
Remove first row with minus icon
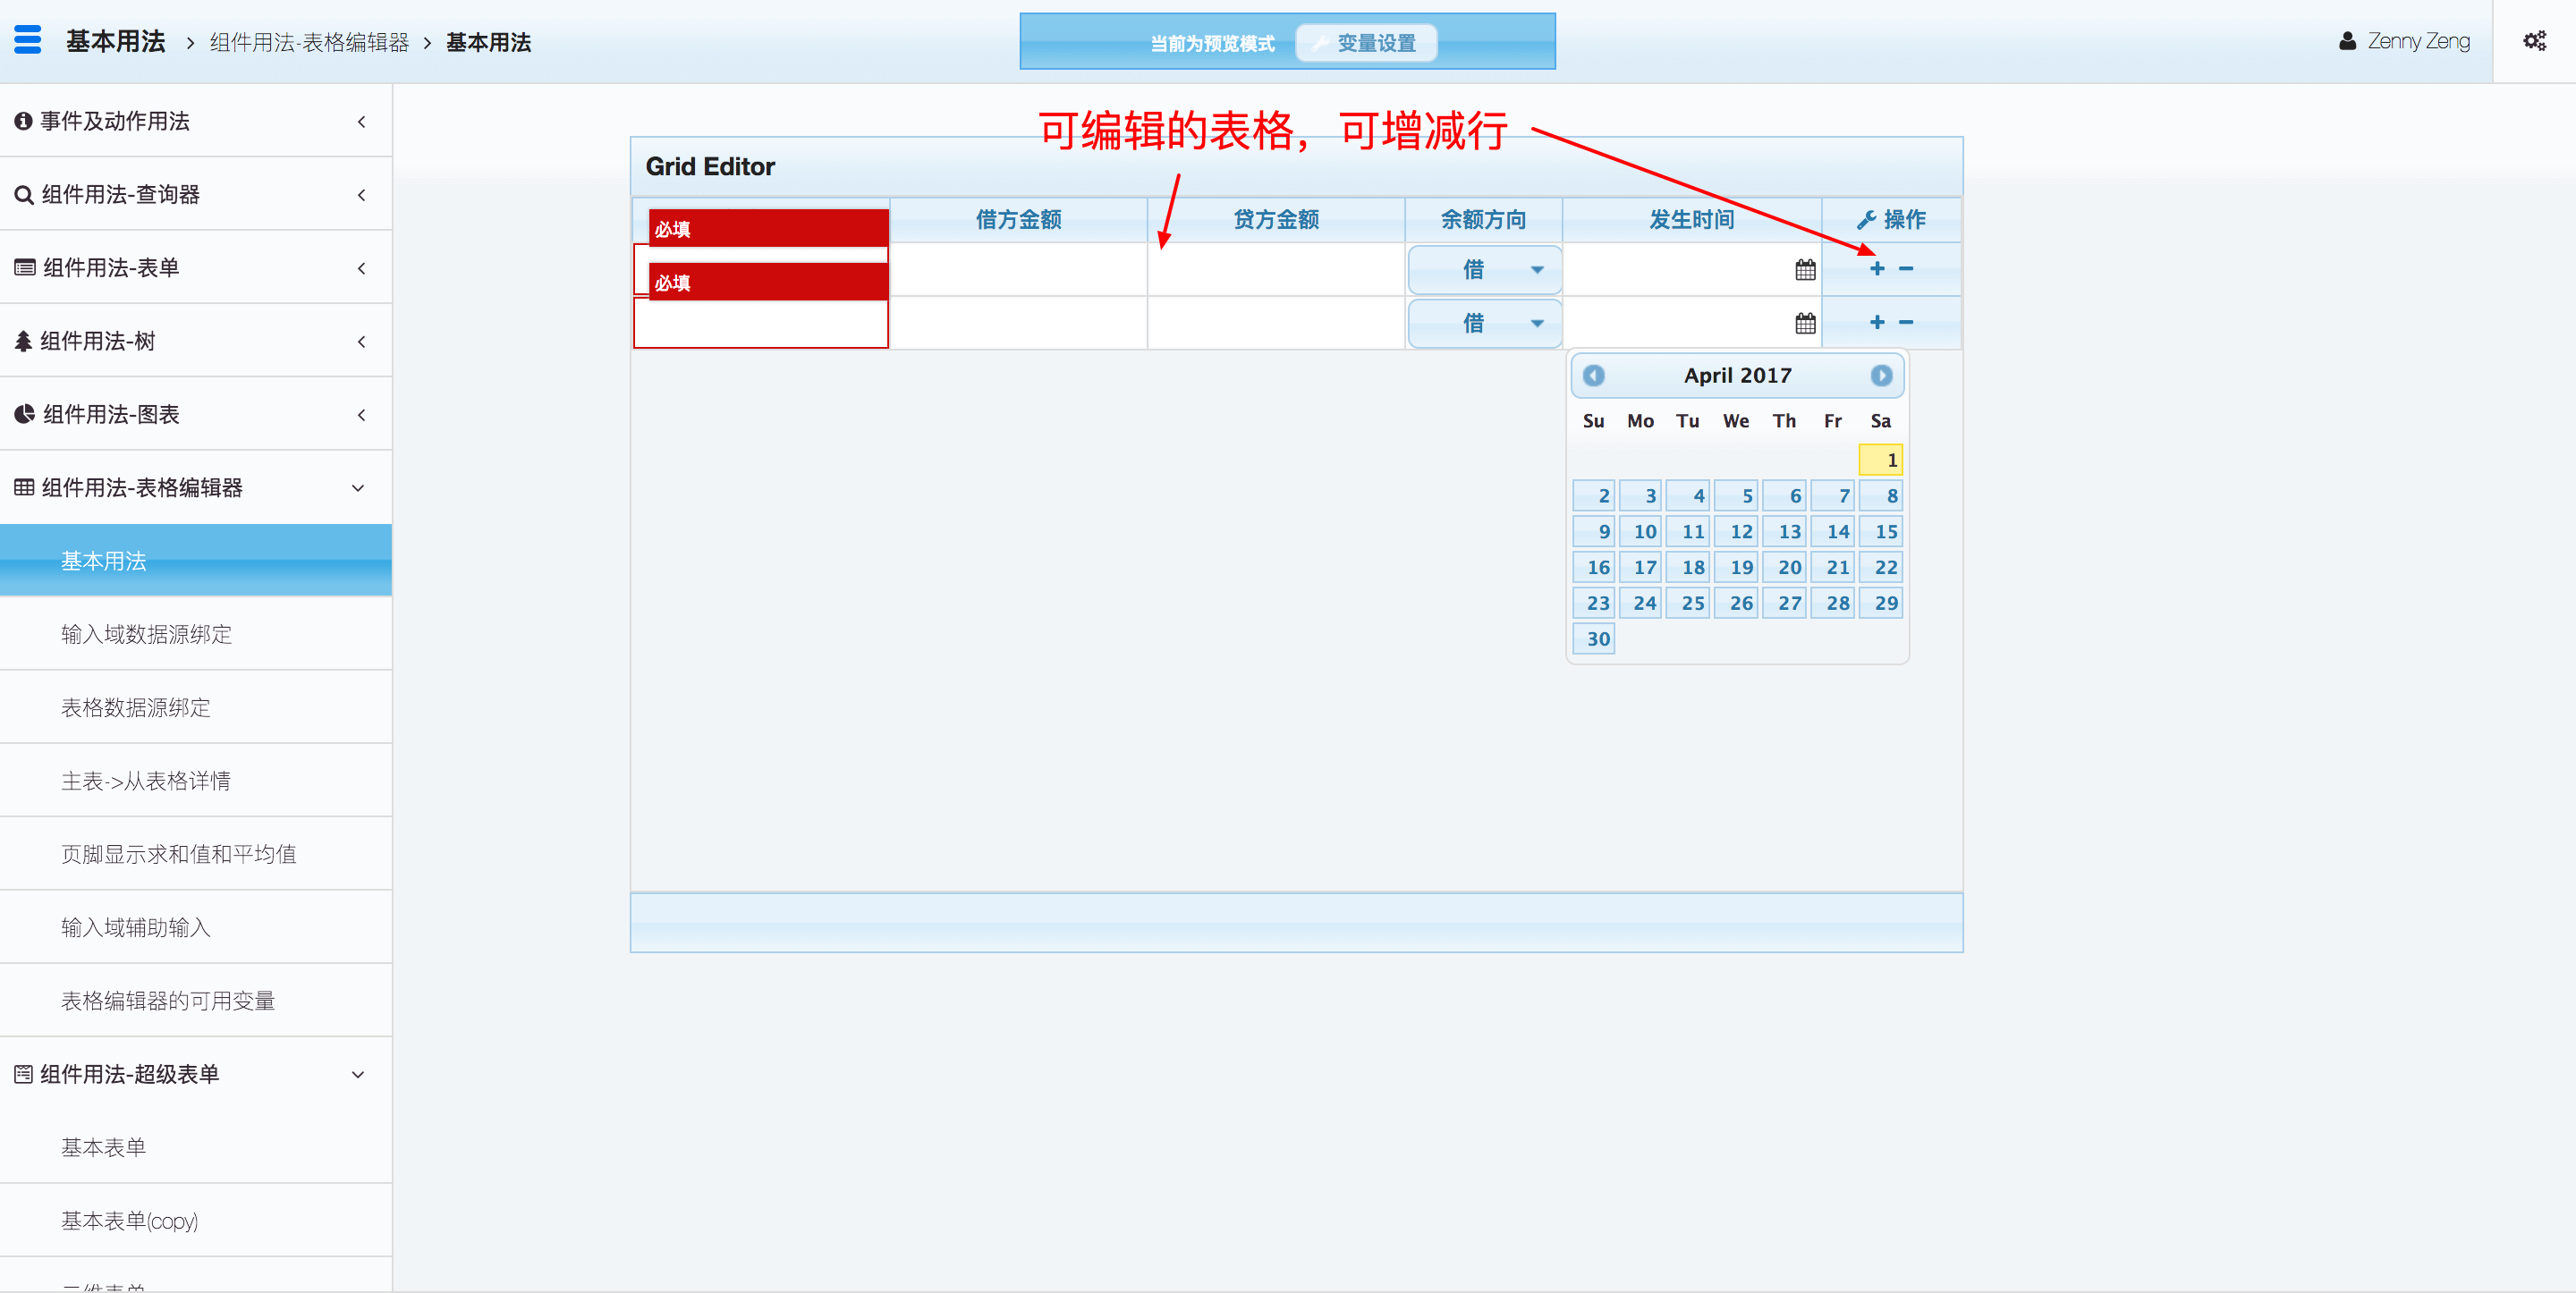tap(1906, 269)
